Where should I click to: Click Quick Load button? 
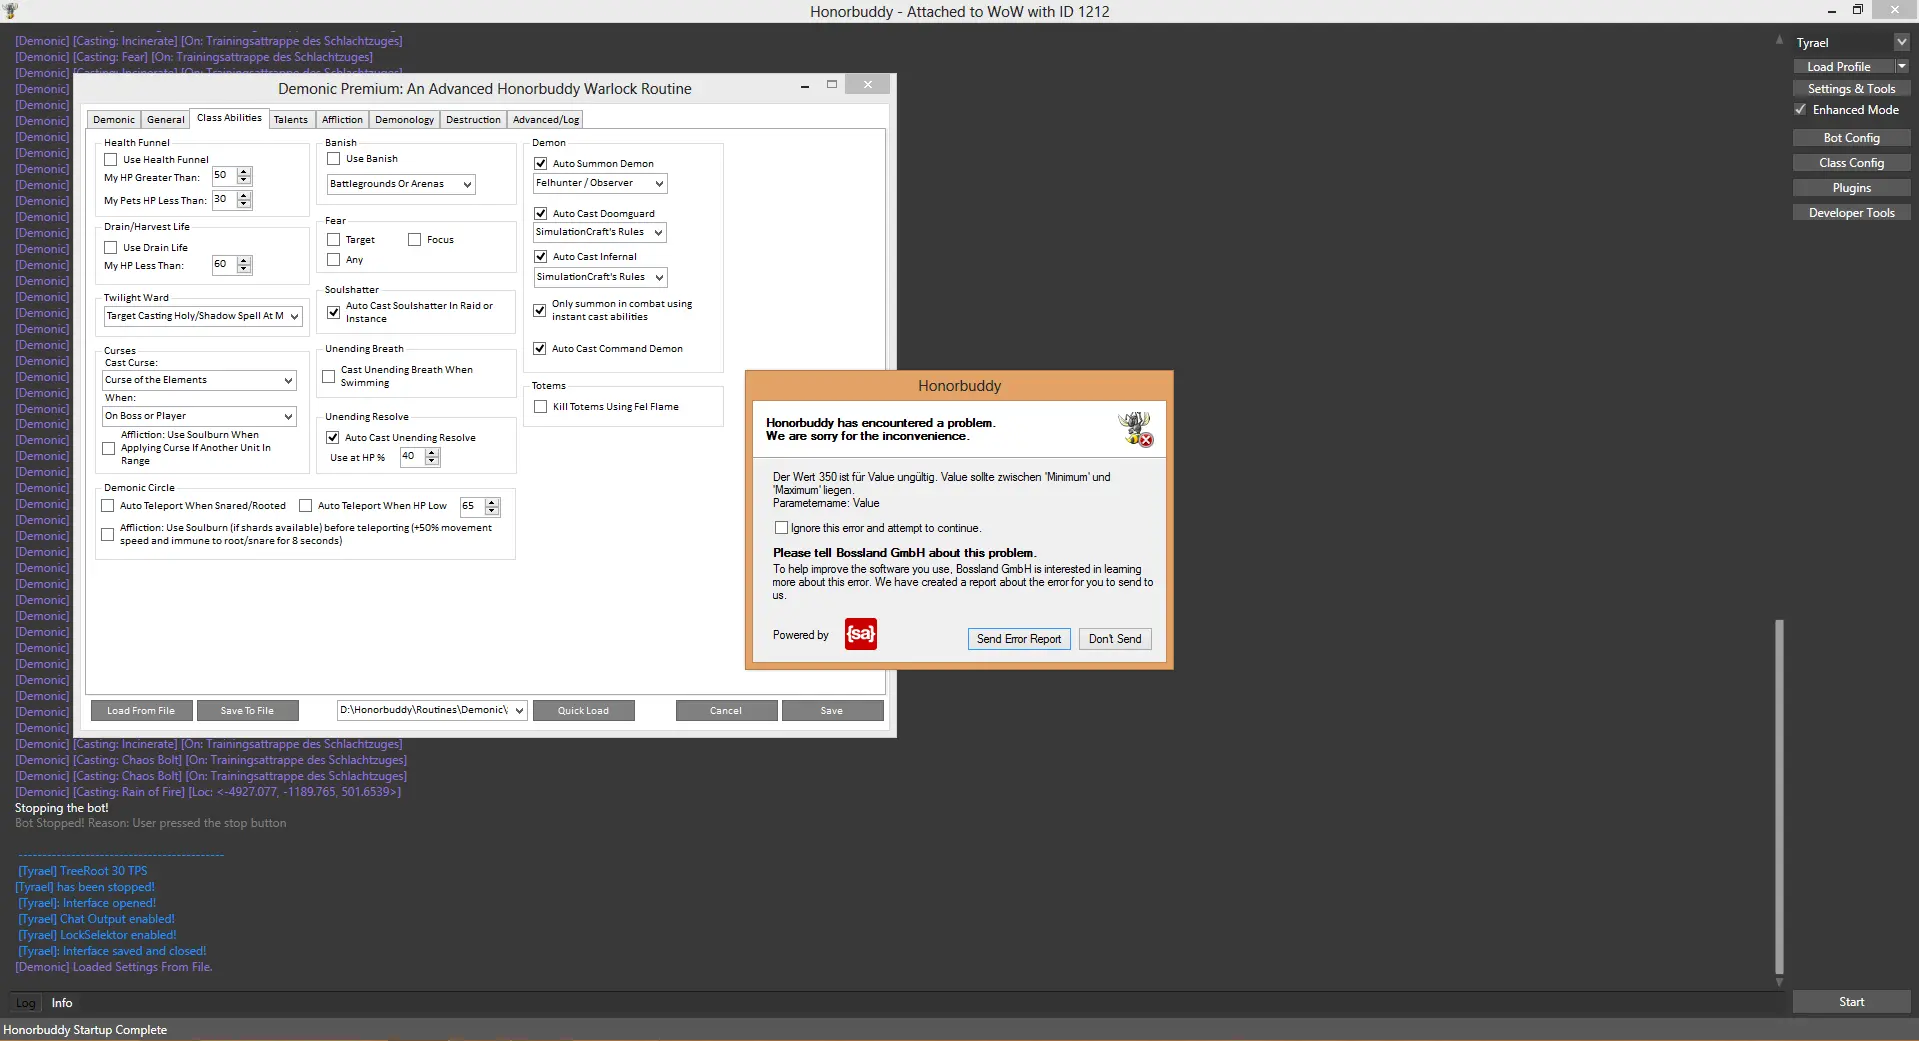coord(583,711)
